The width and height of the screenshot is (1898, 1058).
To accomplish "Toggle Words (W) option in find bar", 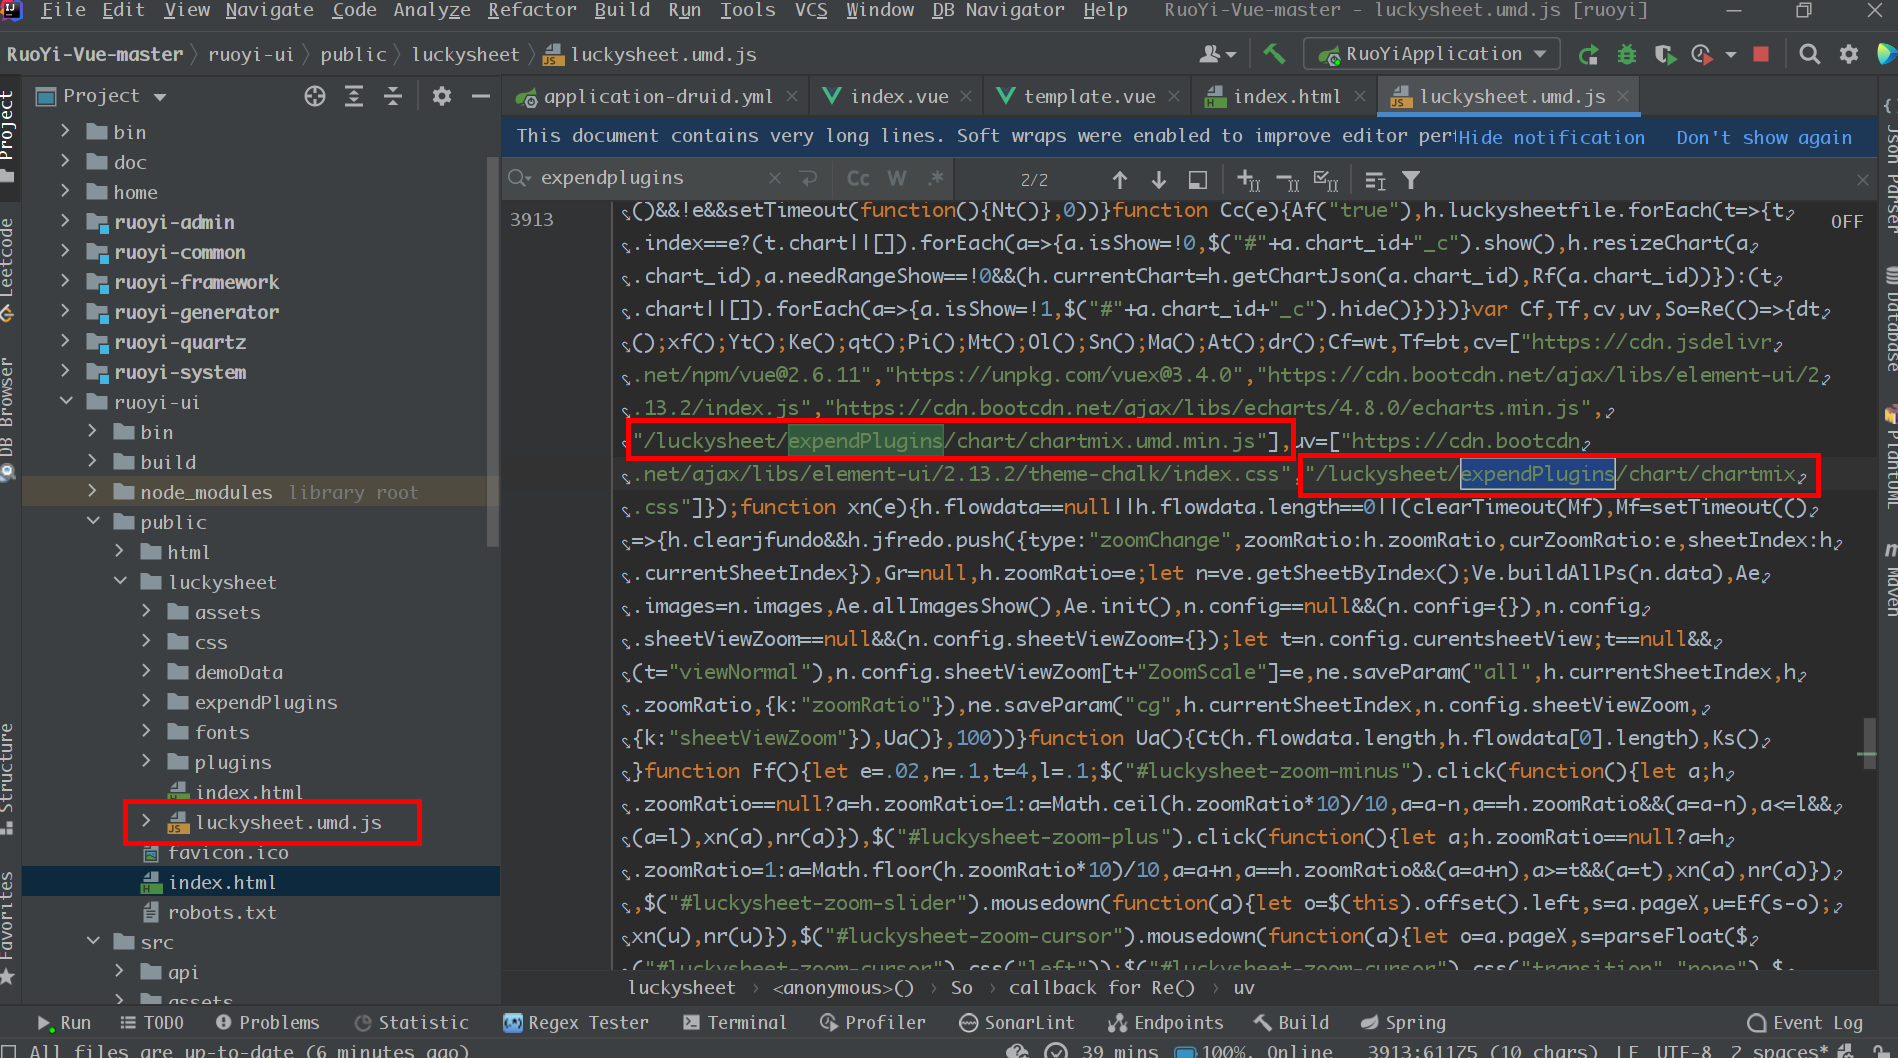I will click(x=897, y=178).
